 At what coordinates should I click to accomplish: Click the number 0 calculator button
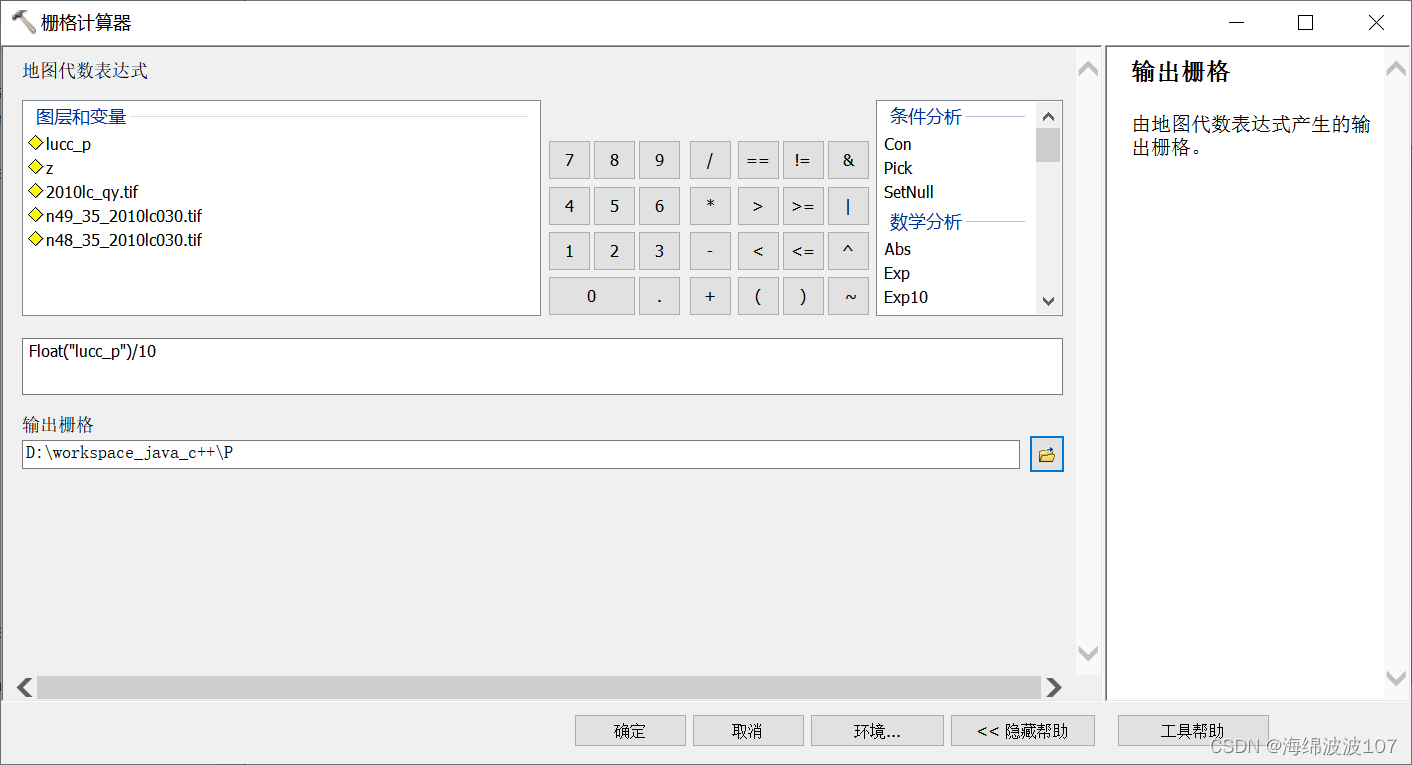tap(591, 296)
